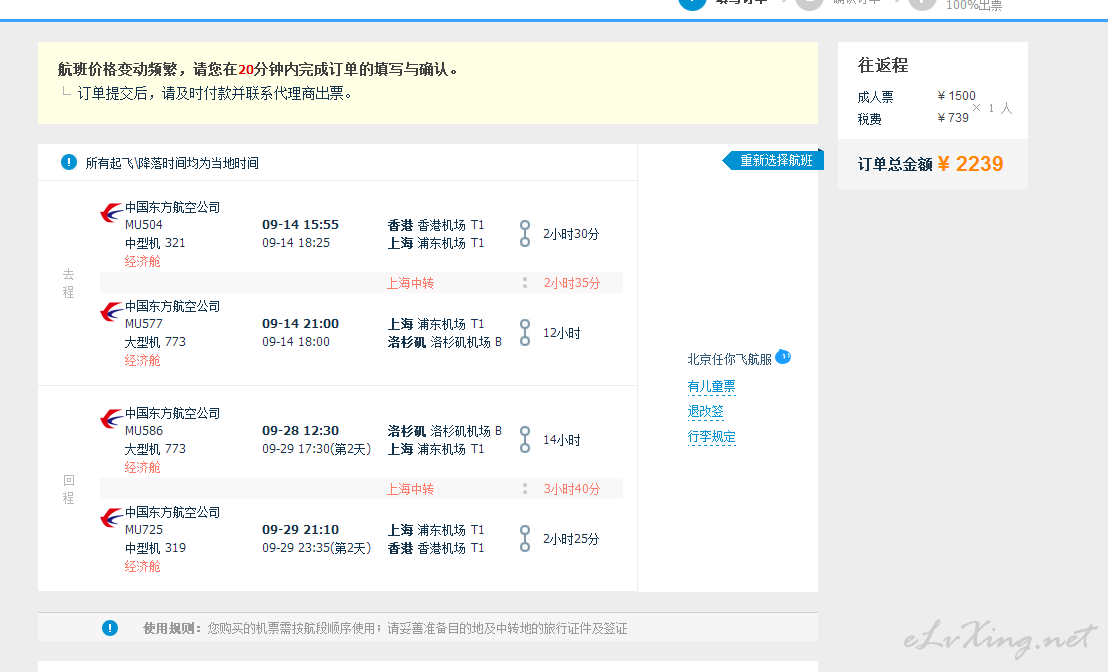Click 上海中转 in the outbound itinerary
The image size is (1108, 672).
click(x=411, y=283)
